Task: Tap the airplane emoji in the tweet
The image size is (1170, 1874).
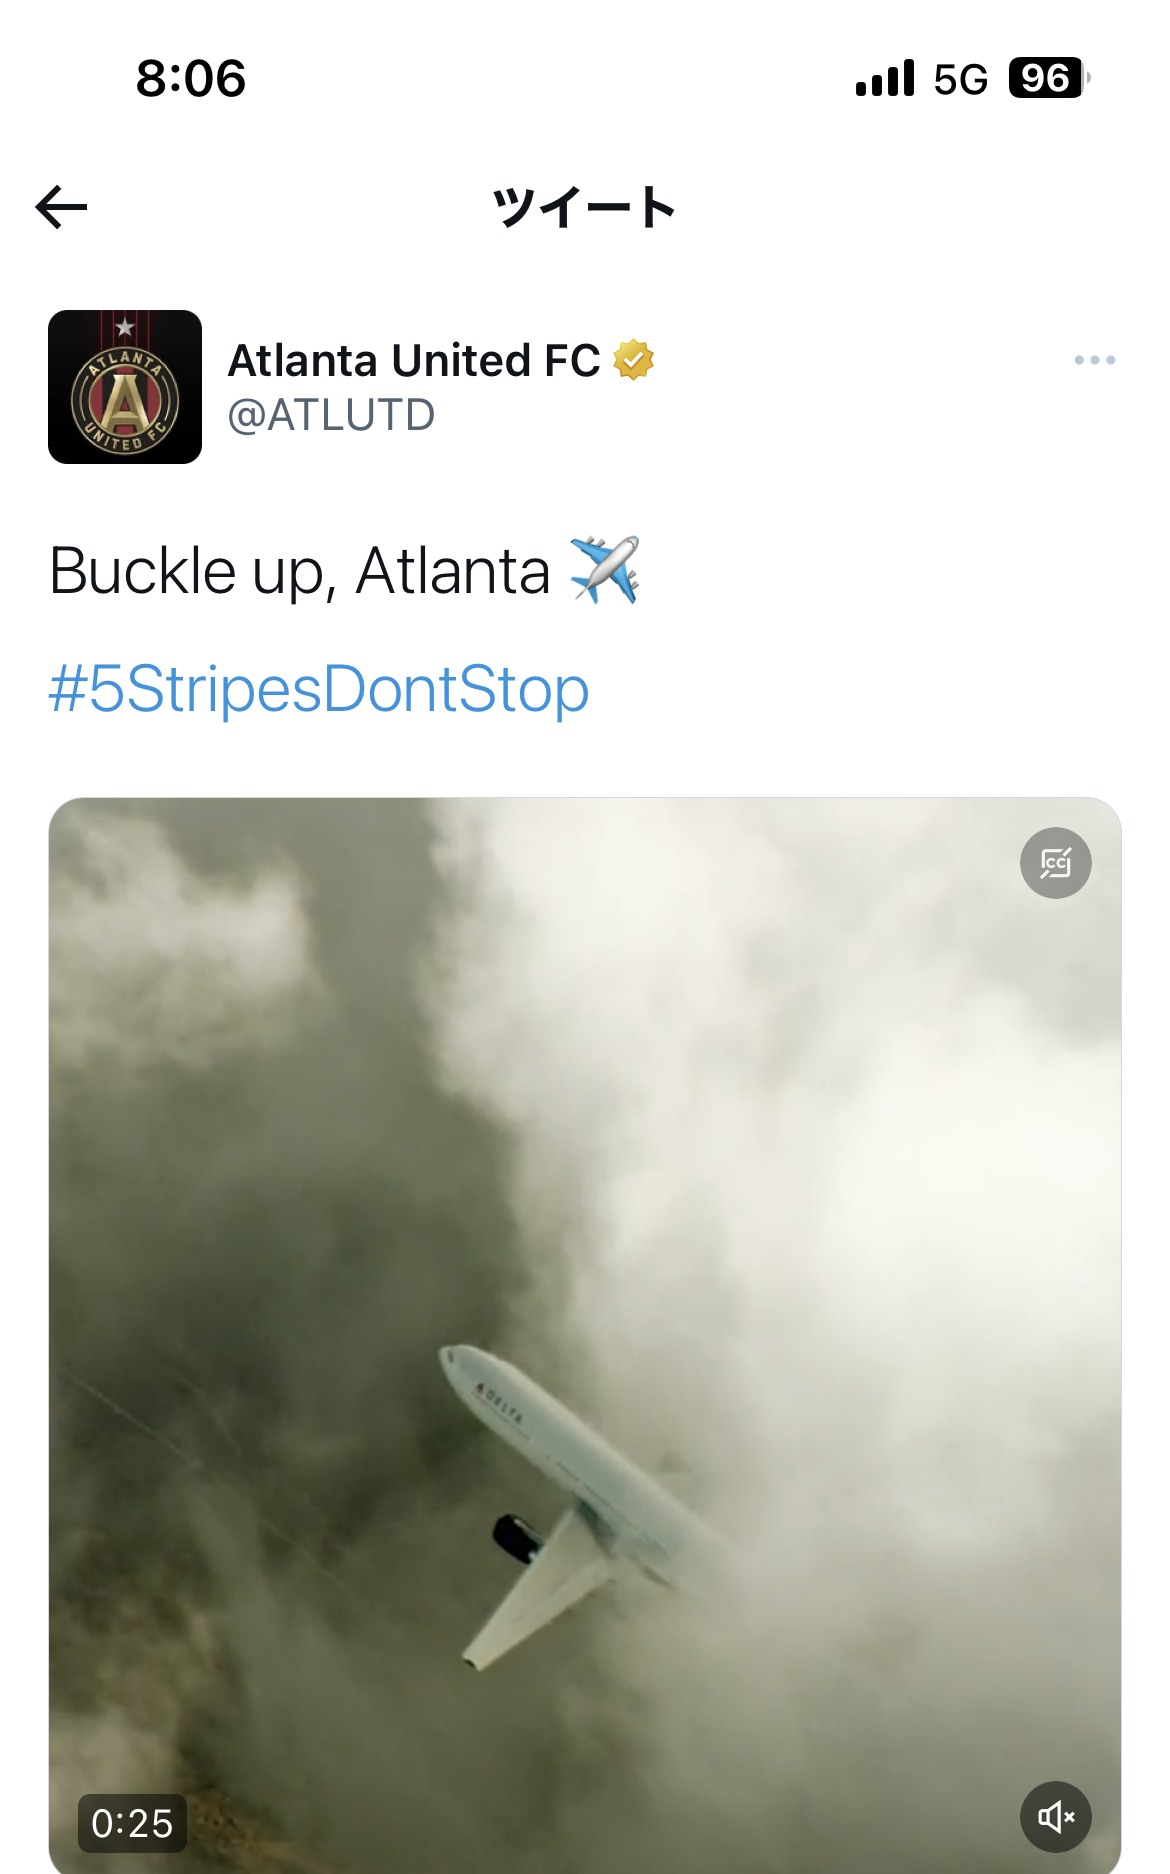Action: tap(604, 570)
